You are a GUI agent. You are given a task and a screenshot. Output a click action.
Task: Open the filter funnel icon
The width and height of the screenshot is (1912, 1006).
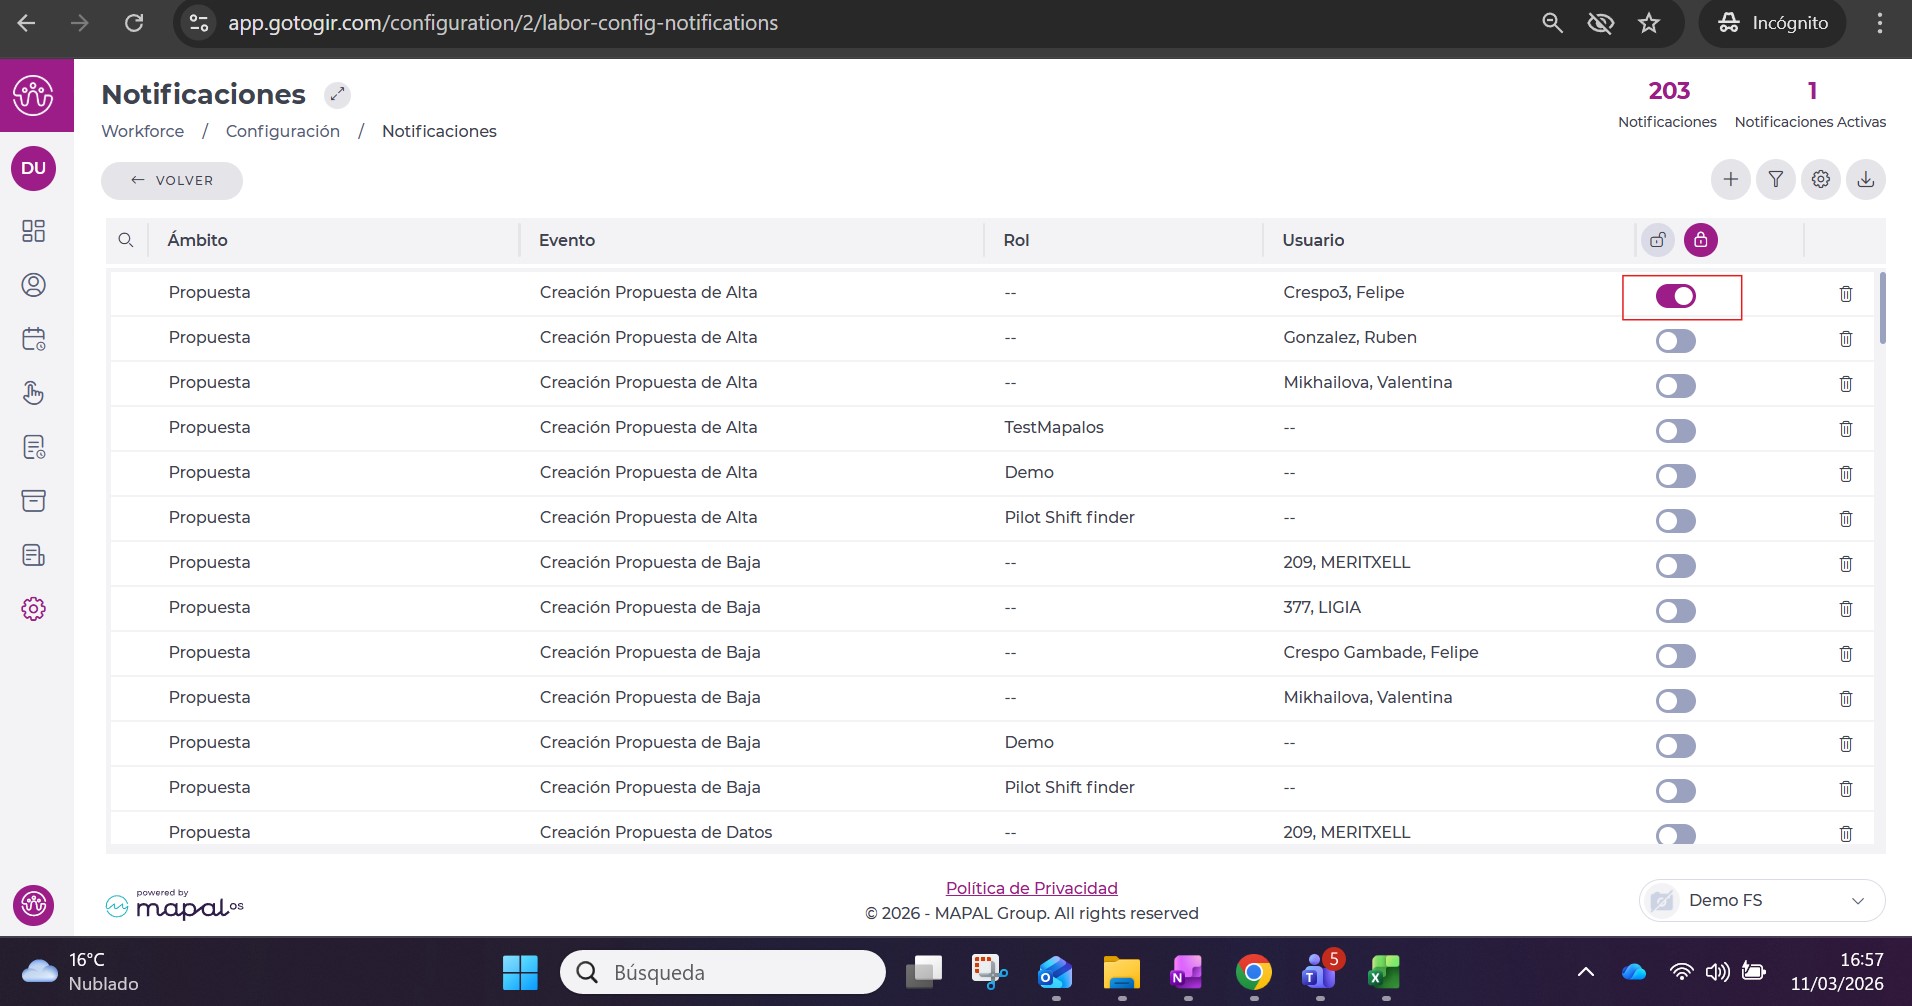[x=1775, y=180]
